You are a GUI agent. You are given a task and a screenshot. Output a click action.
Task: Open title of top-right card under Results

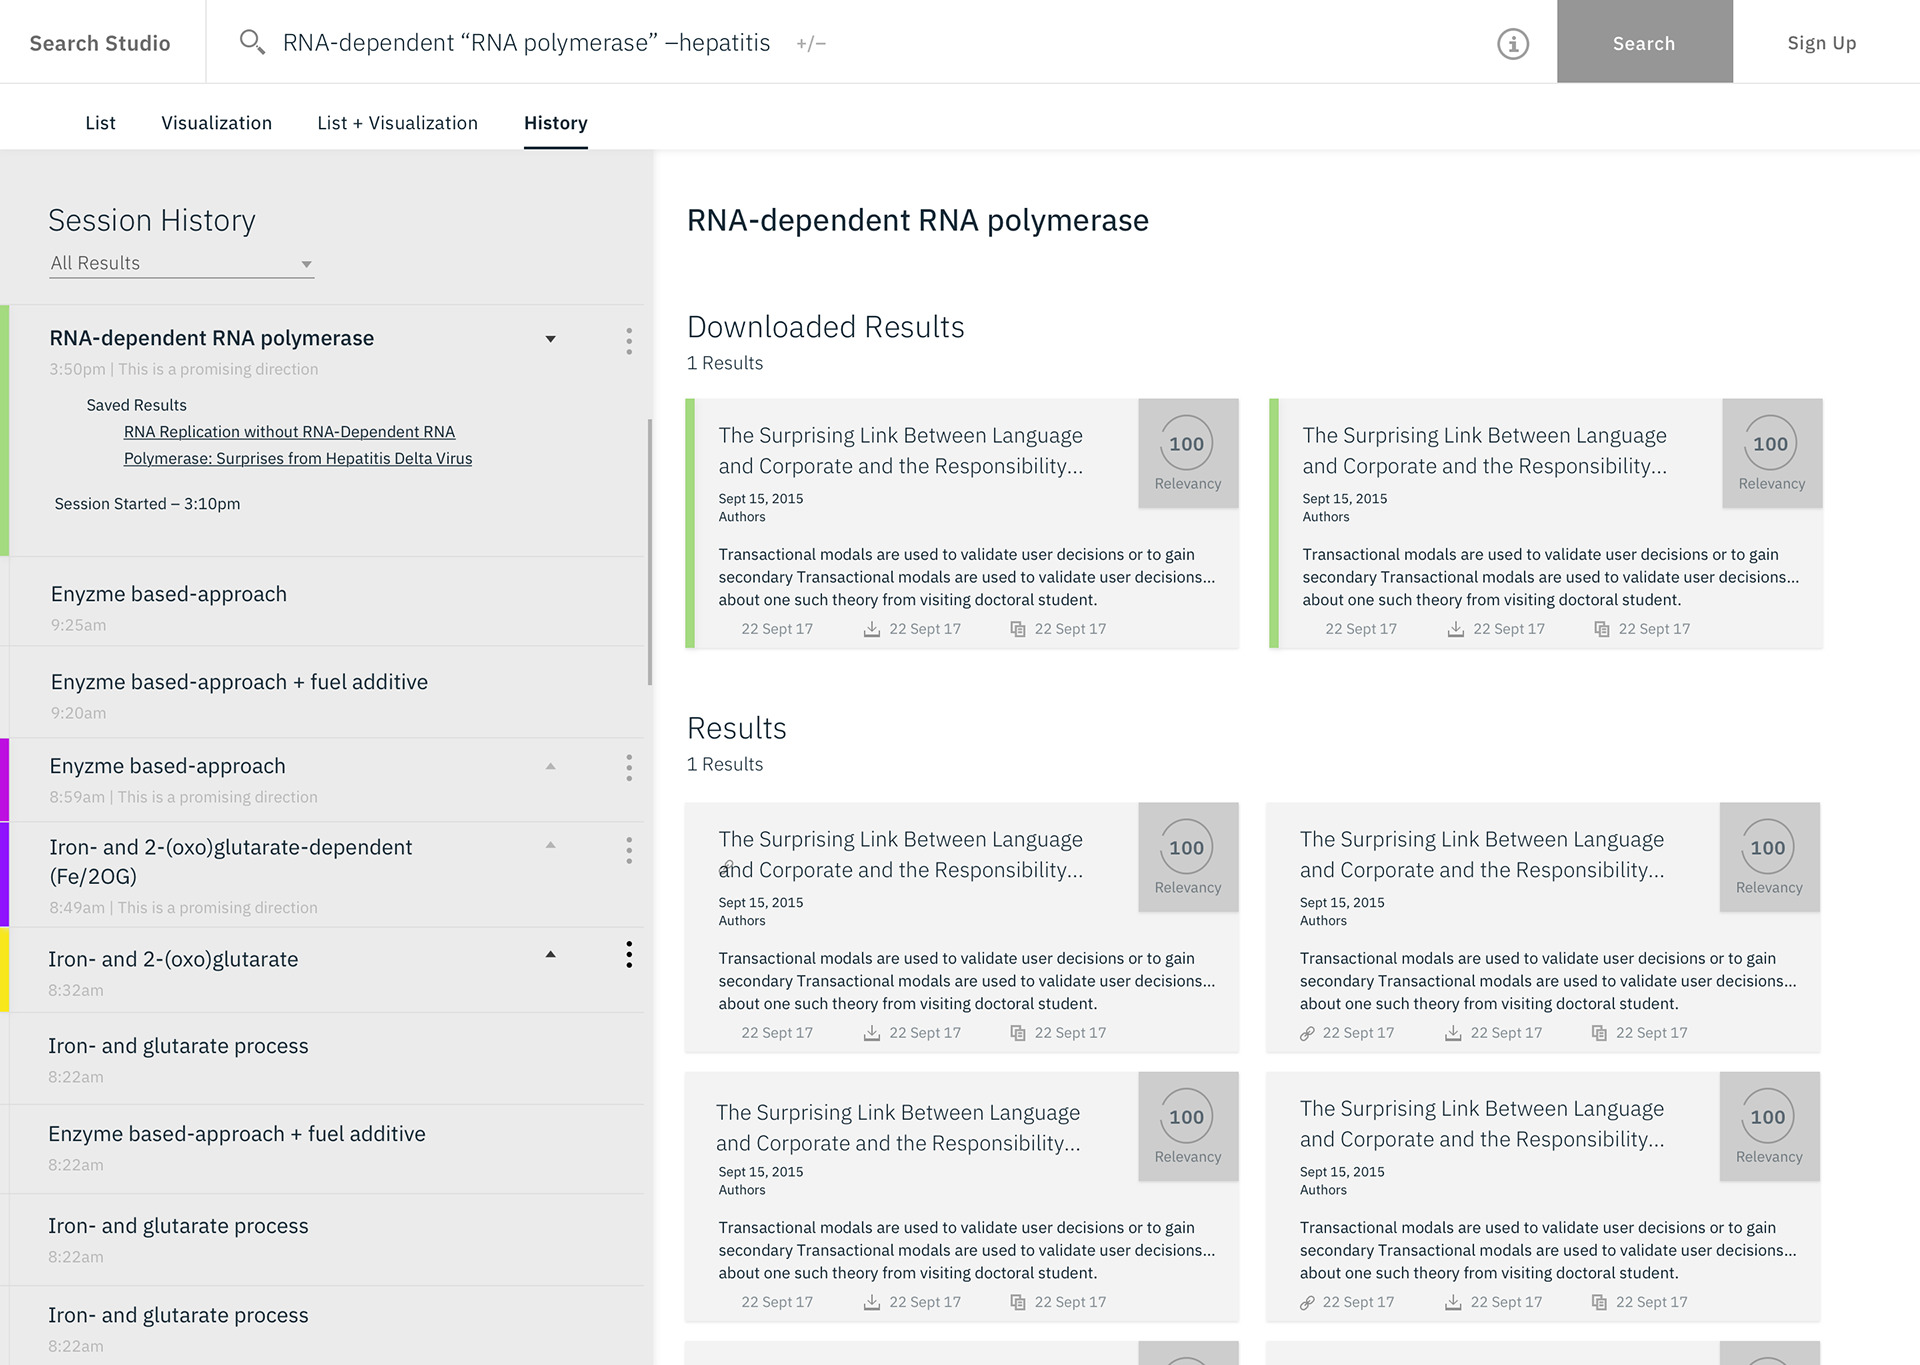click(x=1482, y=855)
